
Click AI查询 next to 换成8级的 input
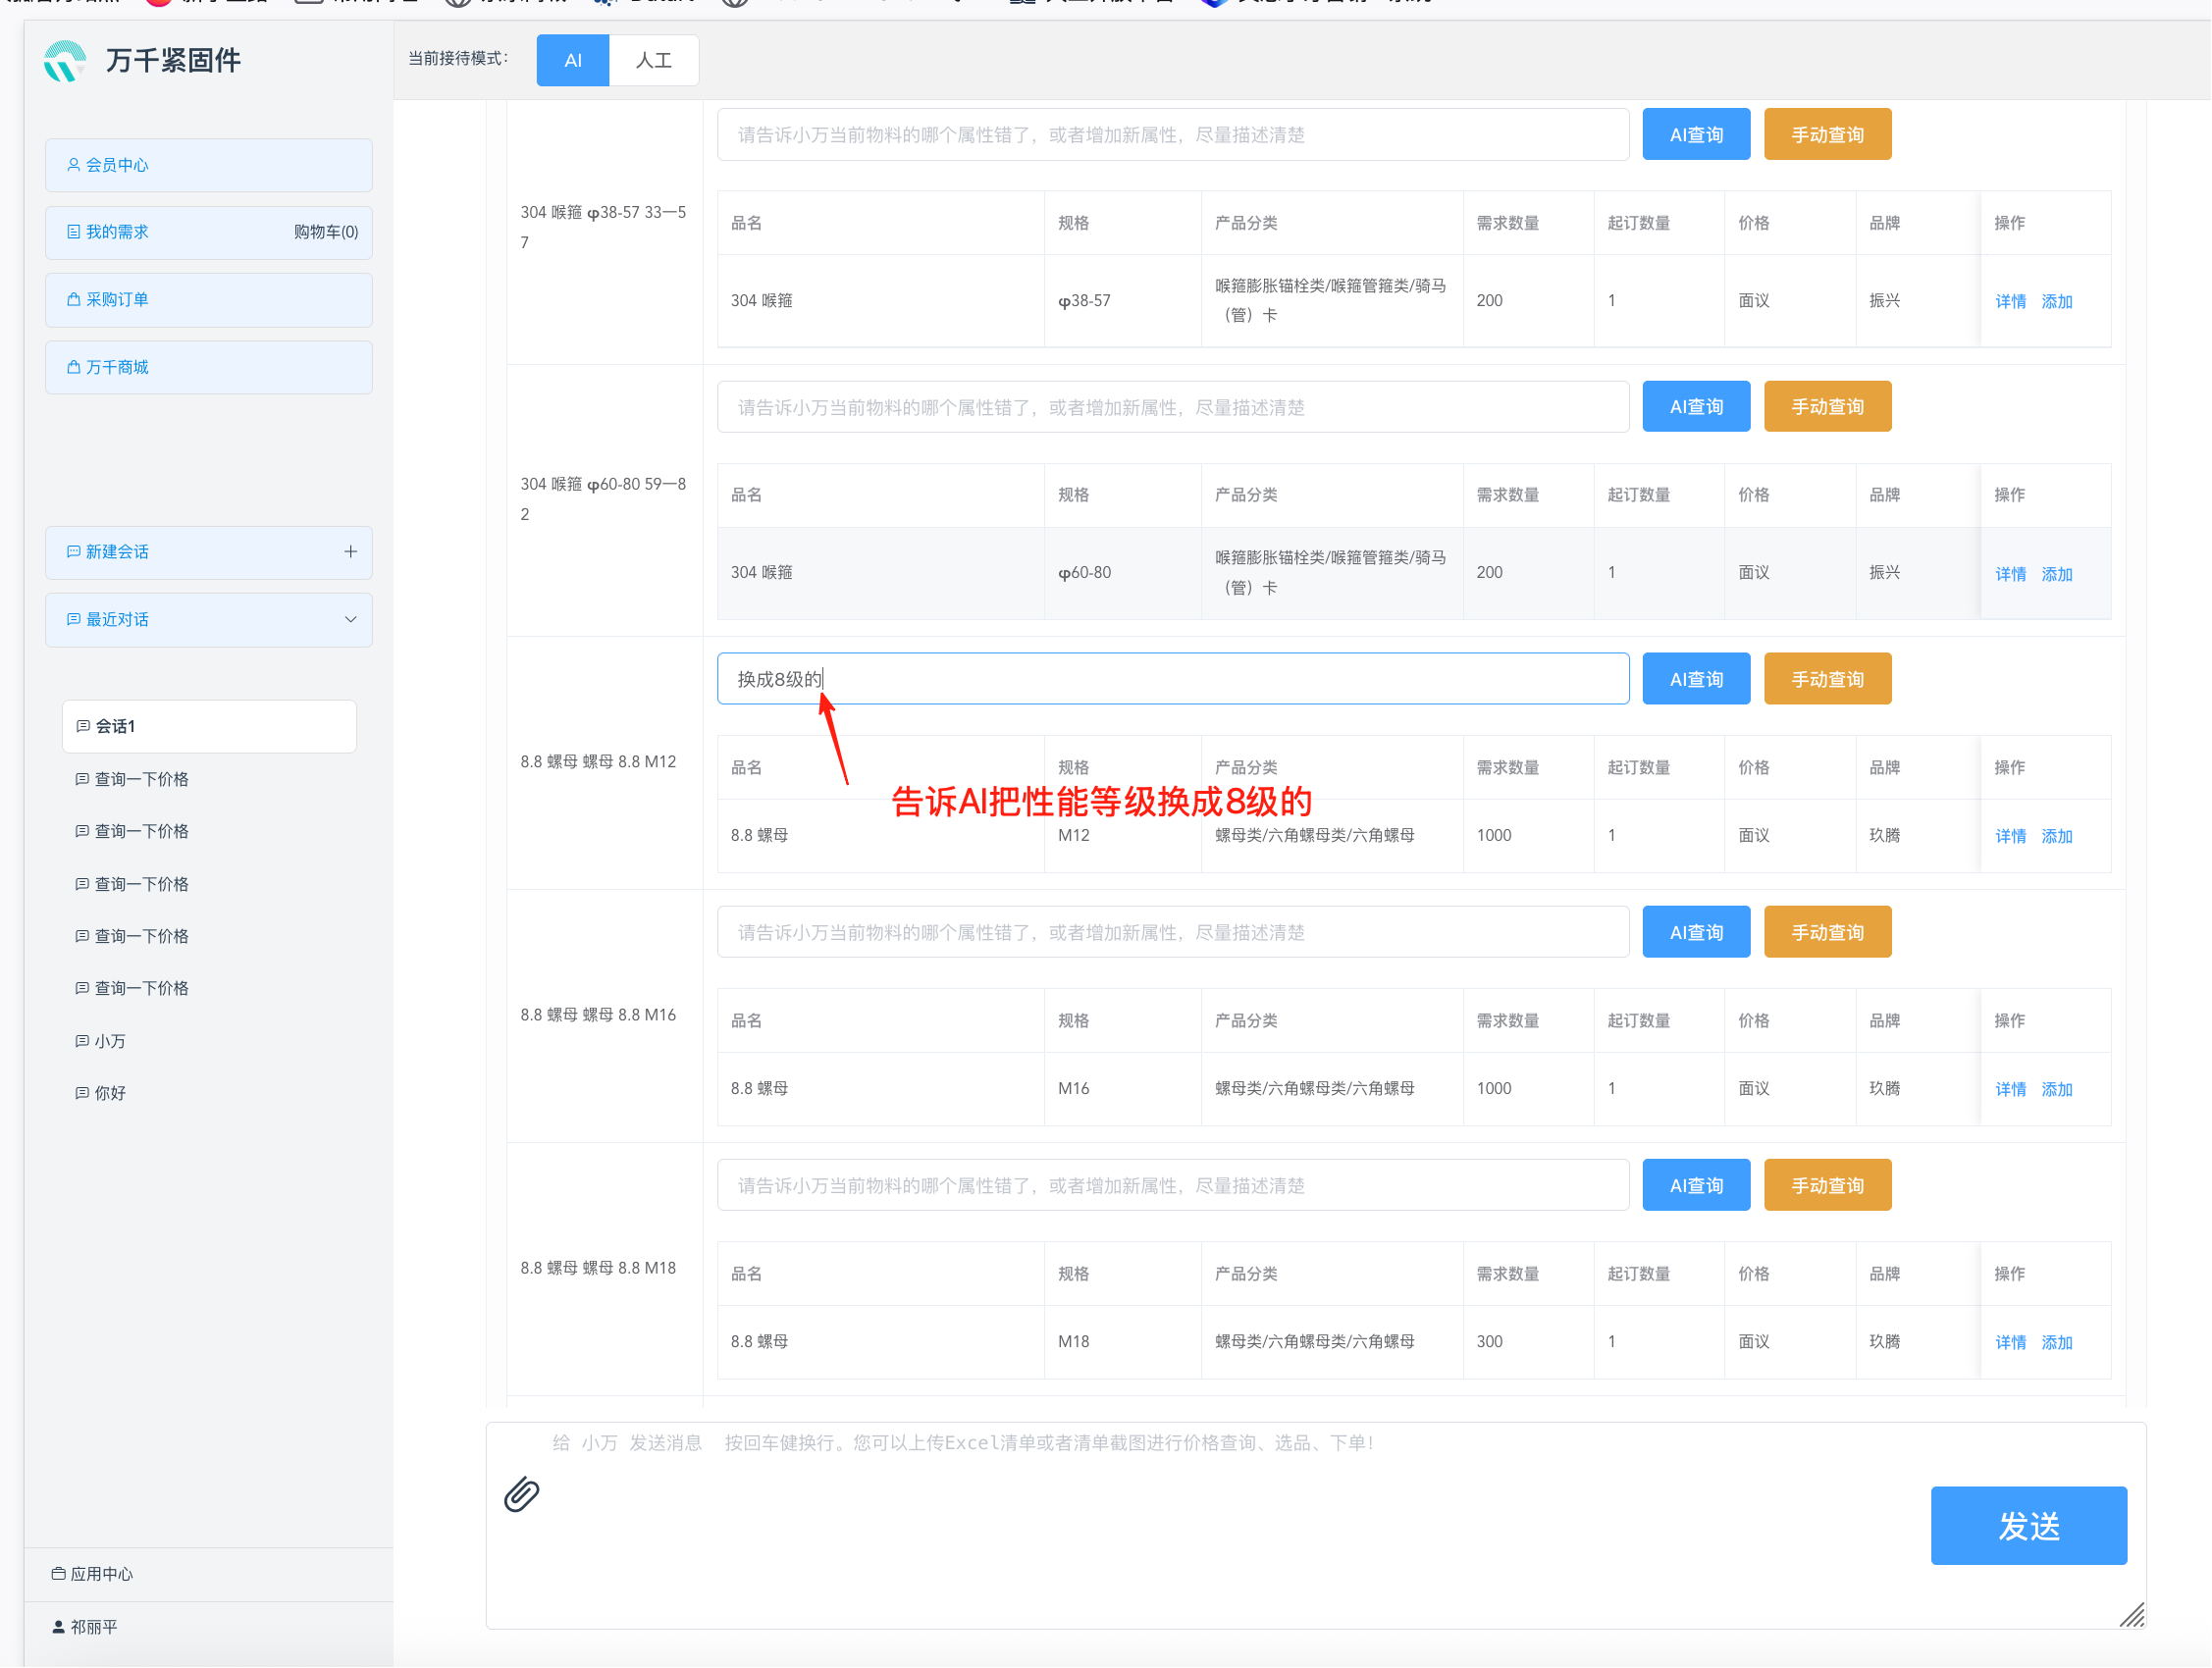pos(1695,679)
